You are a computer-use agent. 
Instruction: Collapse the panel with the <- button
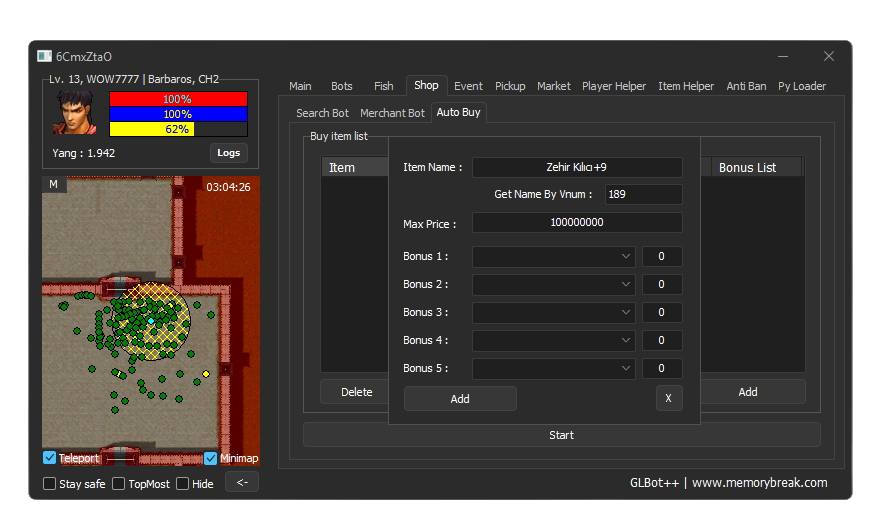click(242, 482)
